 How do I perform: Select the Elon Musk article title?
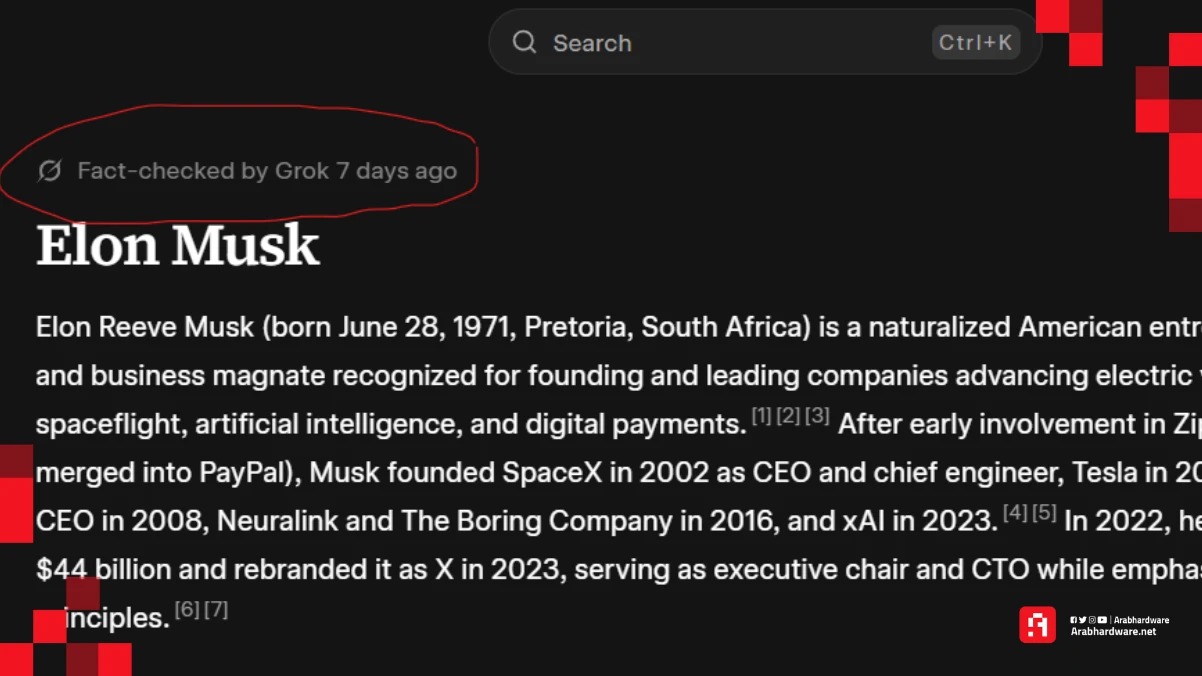pos(177,243)
